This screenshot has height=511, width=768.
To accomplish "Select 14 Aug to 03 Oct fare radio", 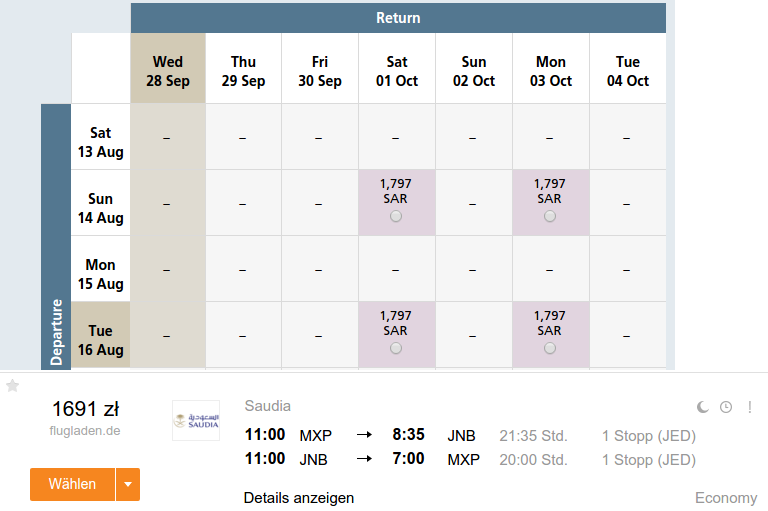I will (x=550, y=216).
